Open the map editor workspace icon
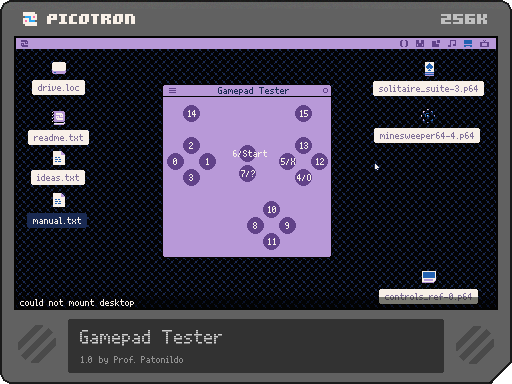Image resolution: width=512 pixels, height=384 pixels. point(436,44)
